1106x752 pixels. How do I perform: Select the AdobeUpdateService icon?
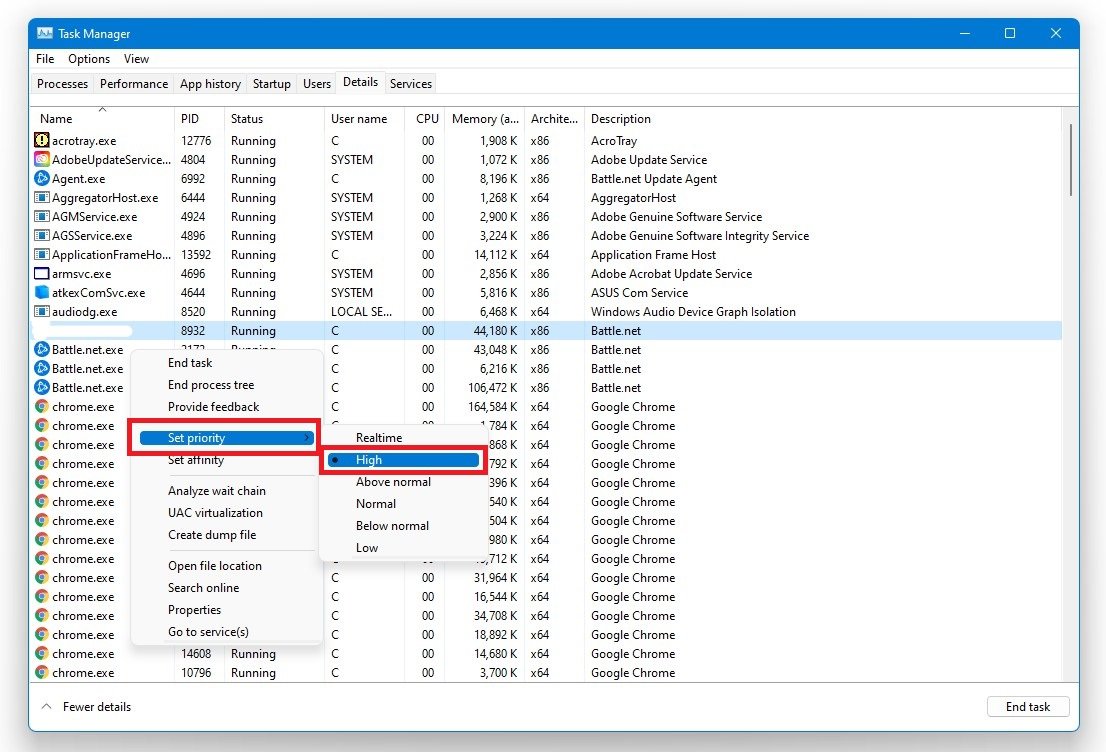(x=42, y=160)
